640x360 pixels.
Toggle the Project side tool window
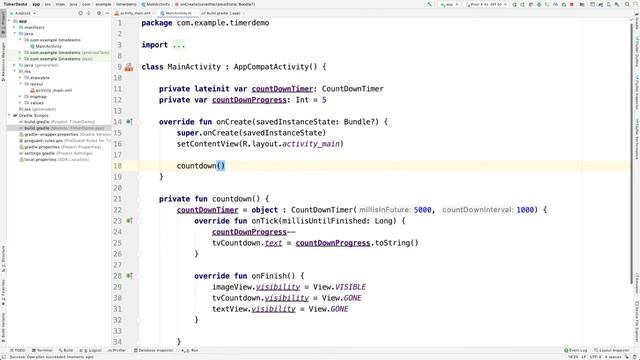tap(3, 24)
